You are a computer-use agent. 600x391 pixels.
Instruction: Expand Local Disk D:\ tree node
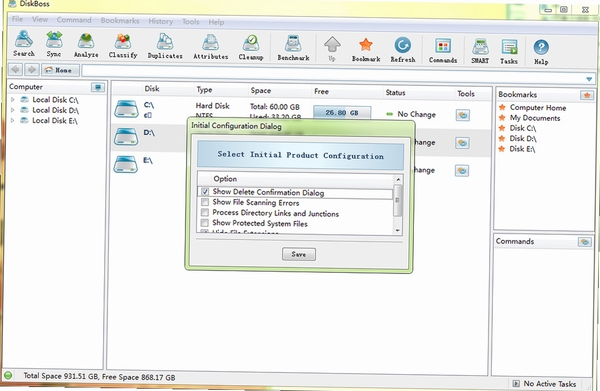tap(13, 110)
